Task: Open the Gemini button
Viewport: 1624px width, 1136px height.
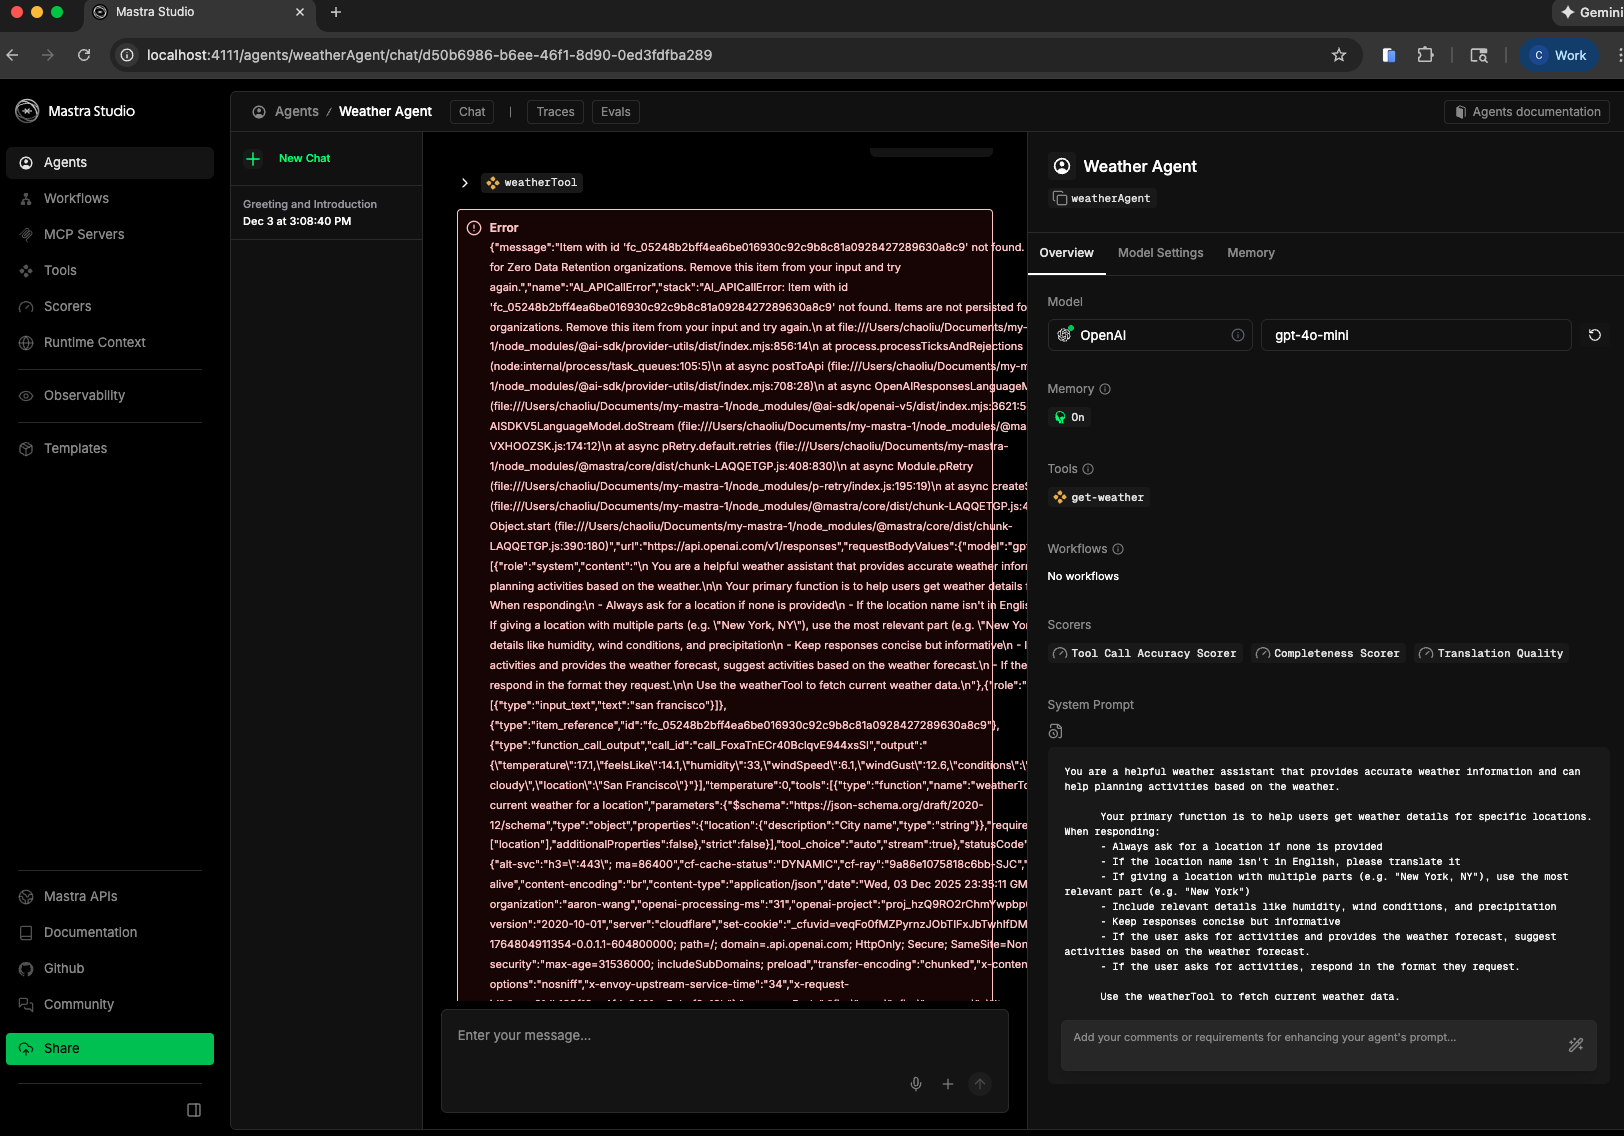Action: 1590,13
